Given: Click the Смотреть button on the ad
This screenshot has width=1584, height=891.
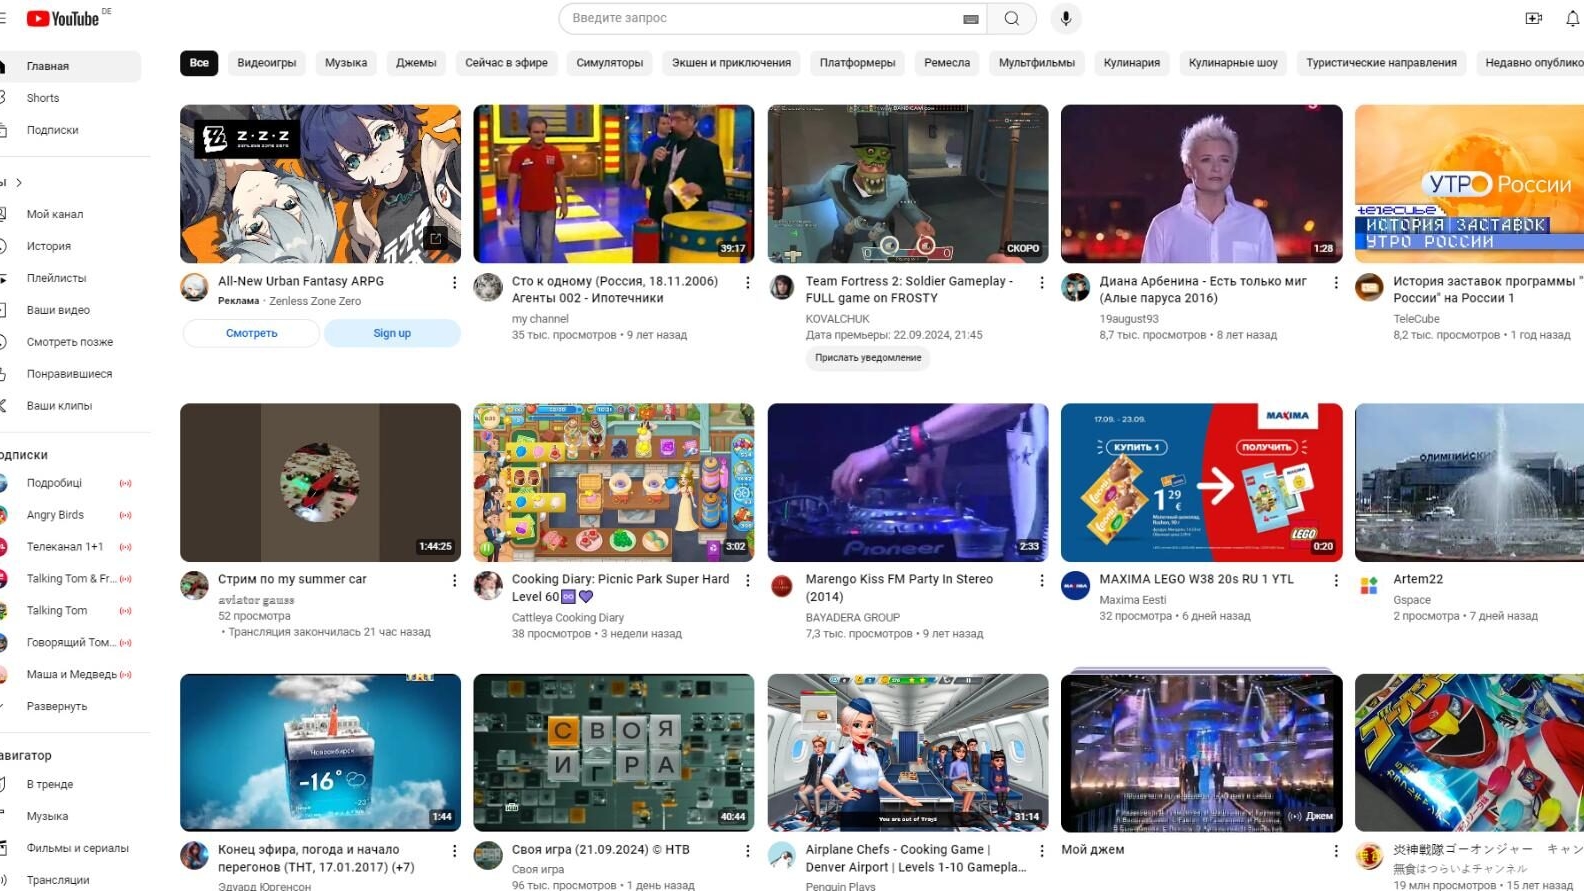Looking at the screenshot, I should 252,333.
